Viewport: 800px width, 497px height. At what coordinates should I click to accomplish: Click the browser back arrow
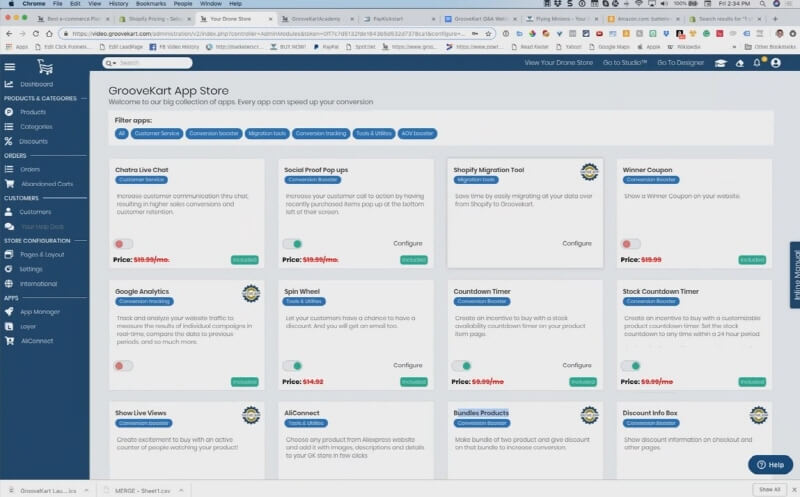pos(9,34)
